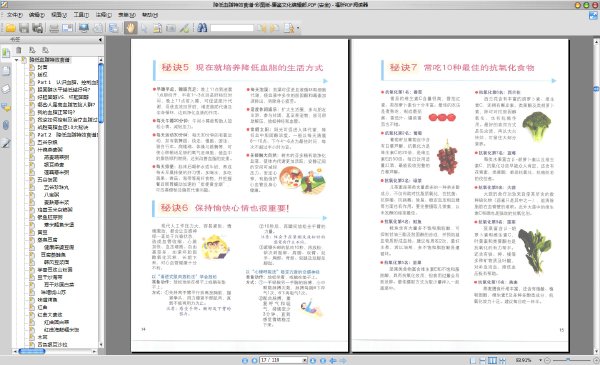Open the Help menu (帮助)

tap(149, 15)
